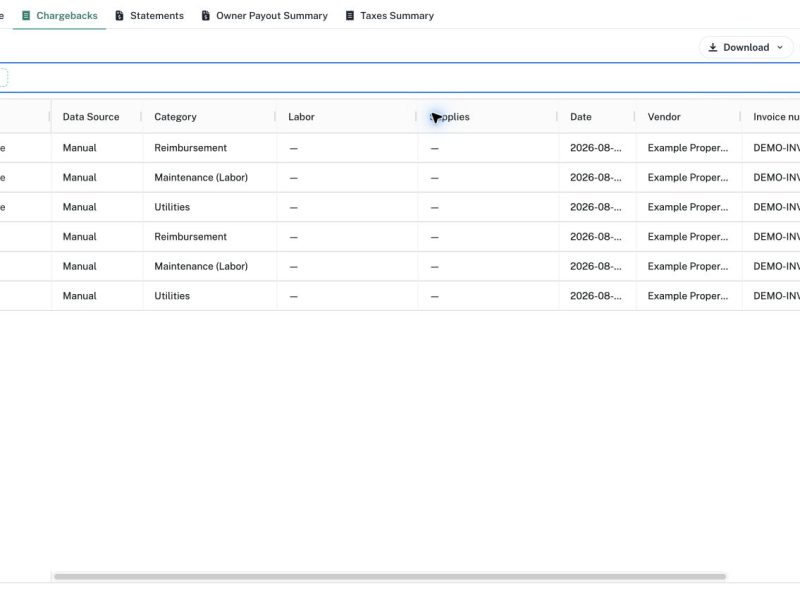
Task: Click date cell in first Reimbursement row
Action: point(595,148)
